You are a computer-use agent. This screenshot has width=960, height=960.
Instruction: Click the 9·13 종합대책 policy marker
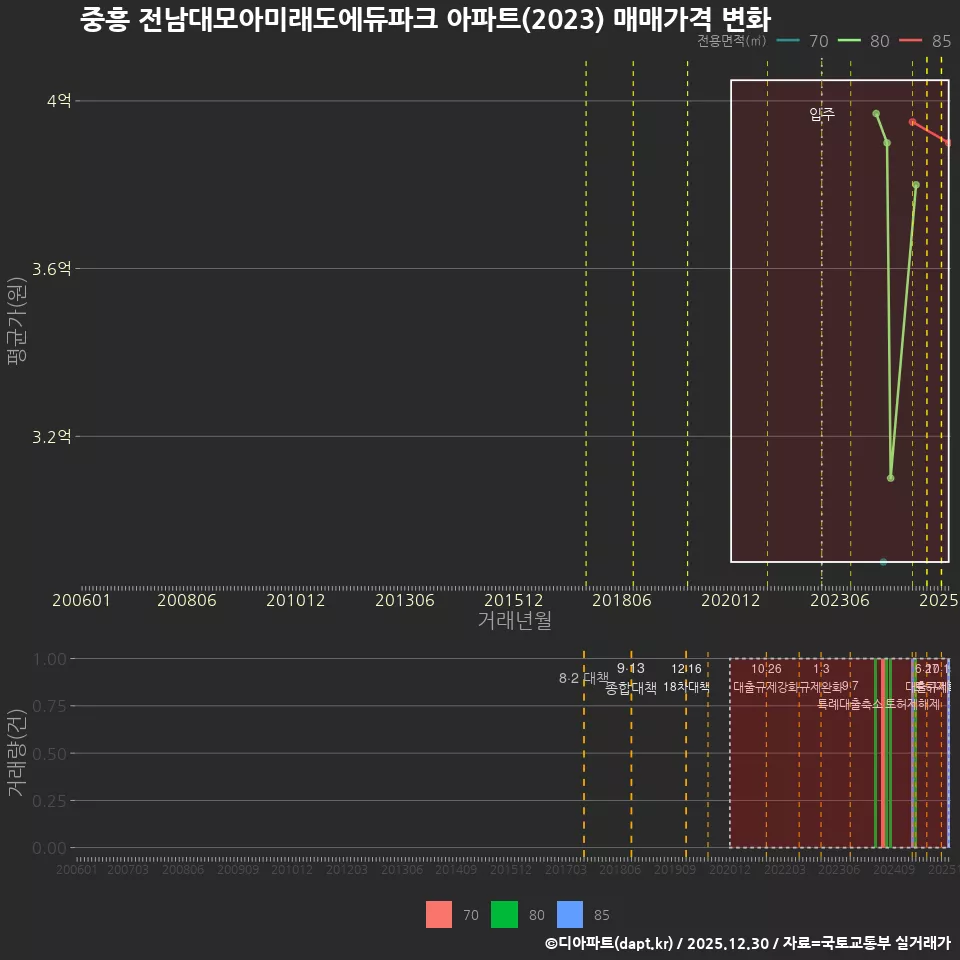[631, 678]
